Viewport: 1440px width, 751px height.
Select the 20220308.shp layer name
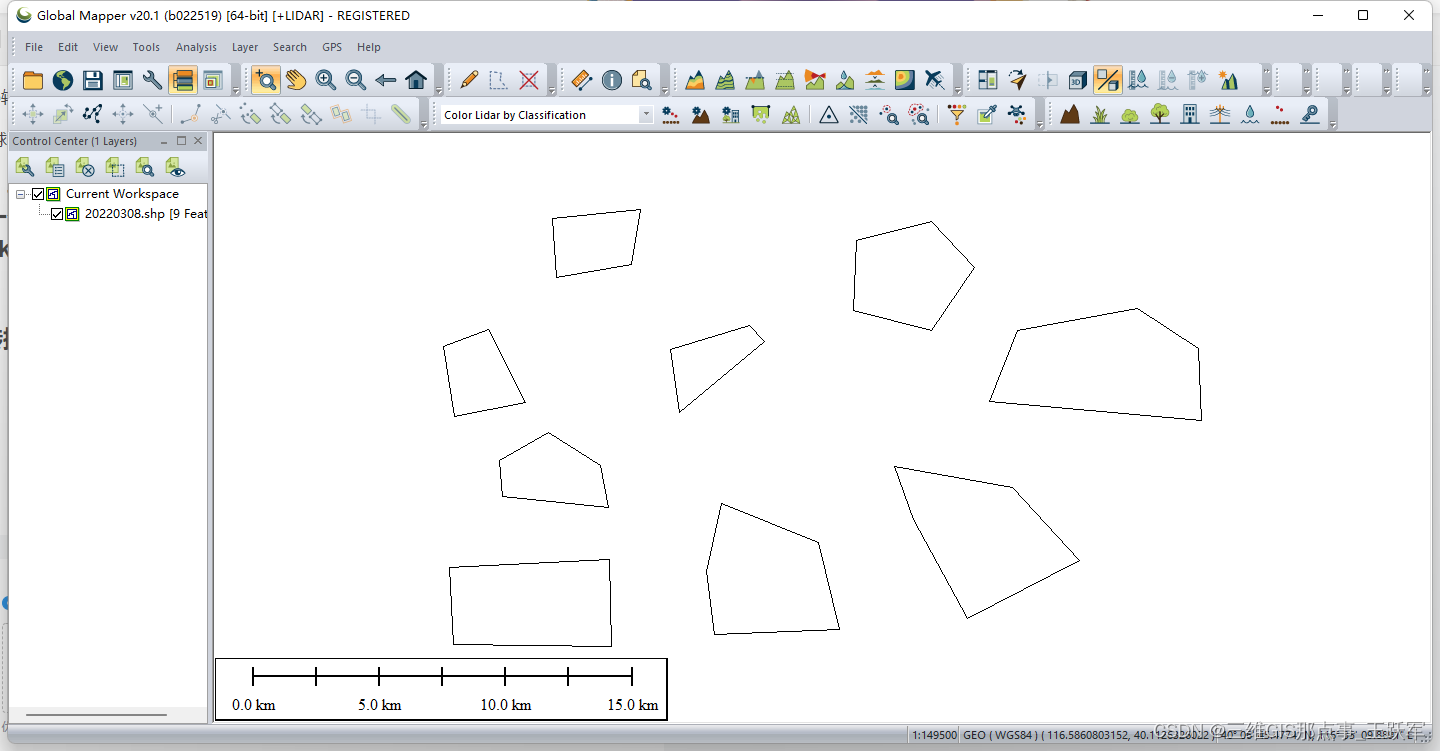pos(125,214)
